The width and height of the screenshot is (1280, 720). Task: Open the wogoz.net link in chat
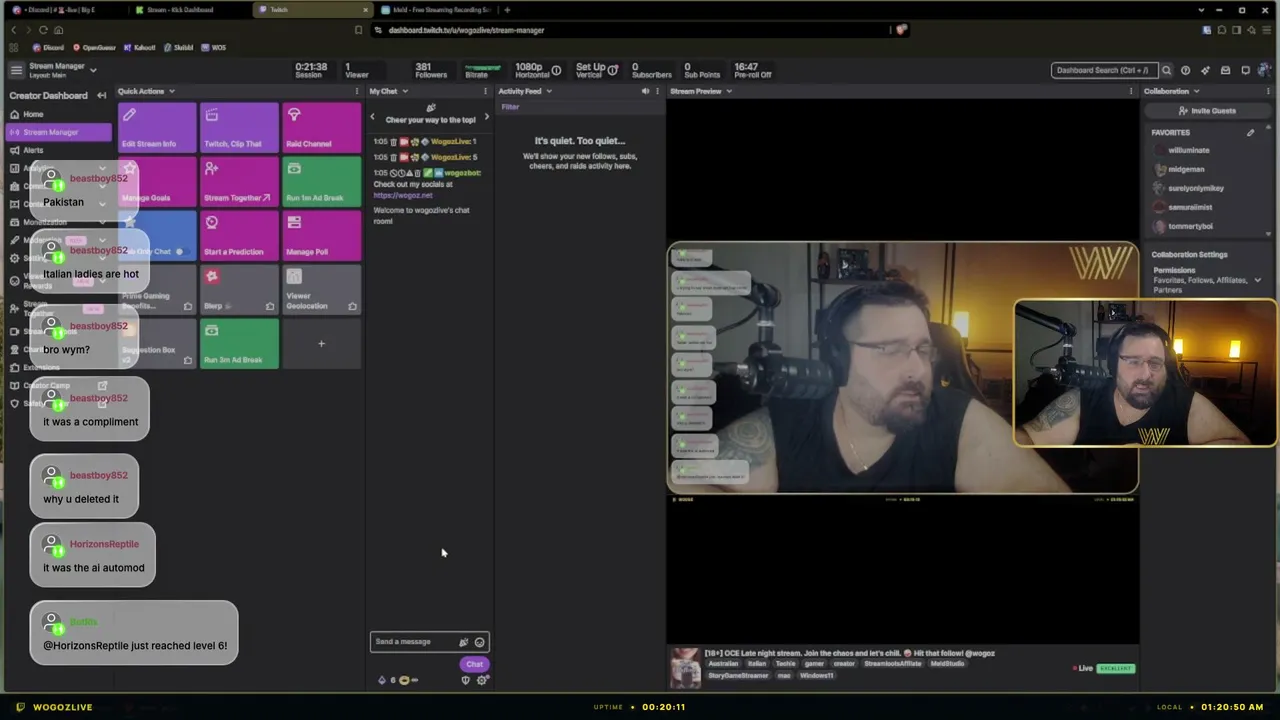tap(403, 195)
